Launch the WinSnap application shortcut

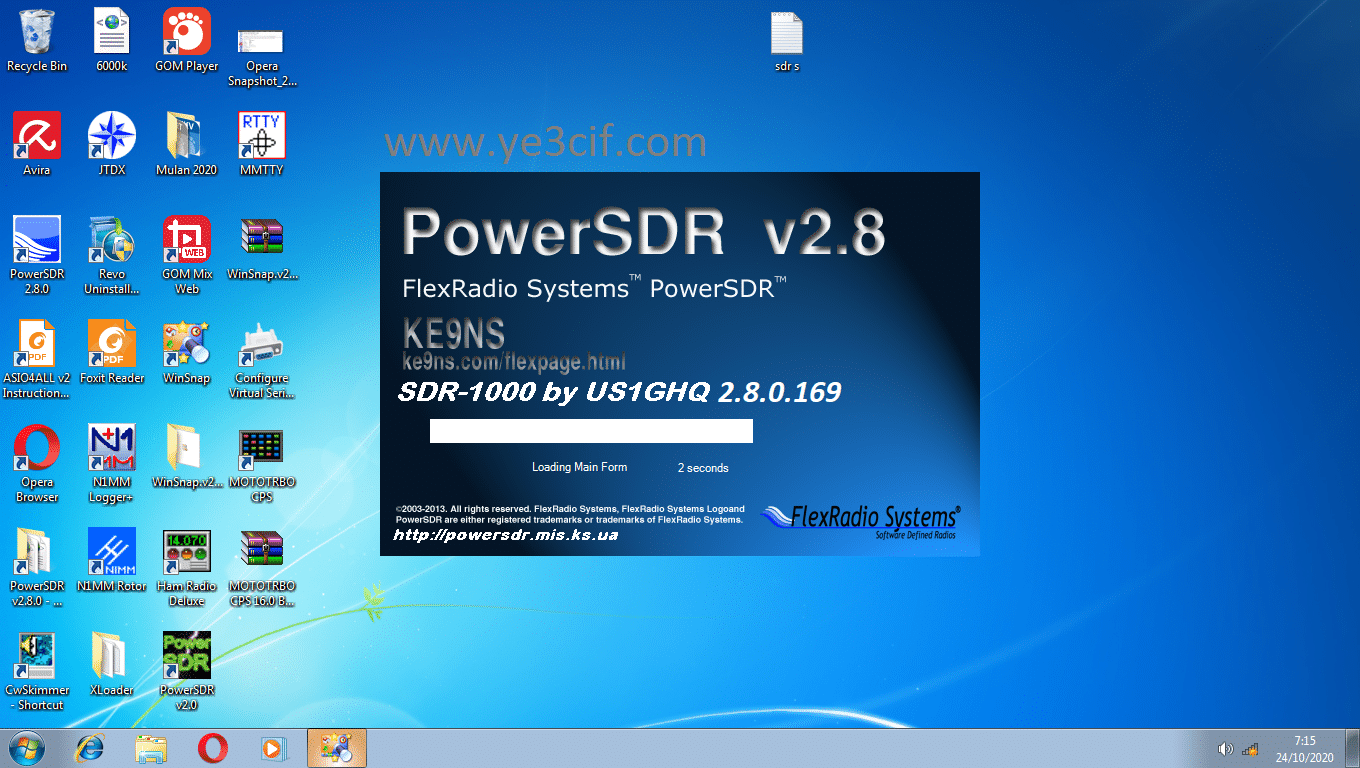[187, 352]
